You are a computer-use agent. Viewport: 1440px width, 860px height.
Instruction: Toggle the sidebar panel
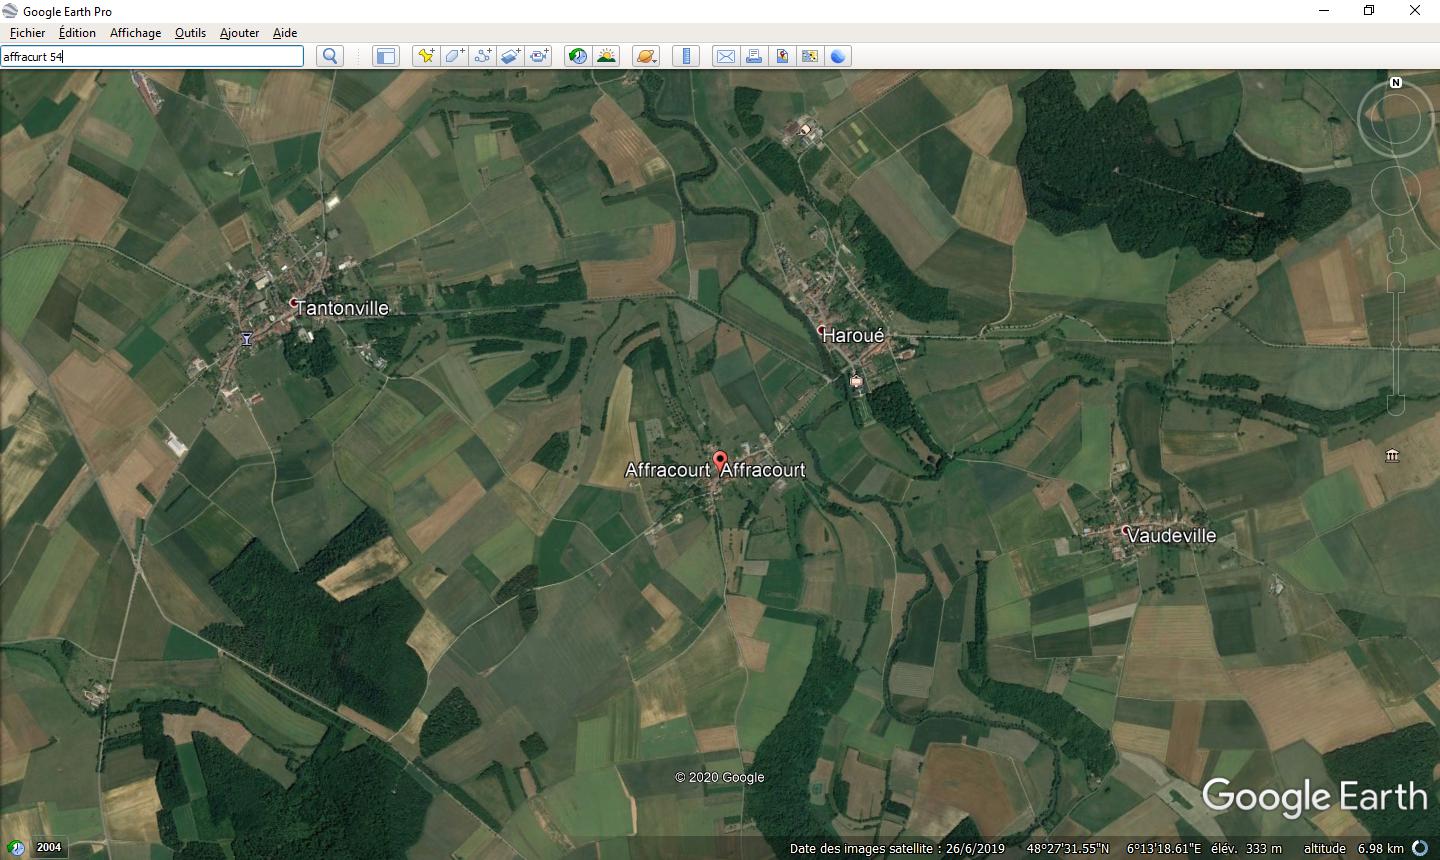[x=385, y=56]
